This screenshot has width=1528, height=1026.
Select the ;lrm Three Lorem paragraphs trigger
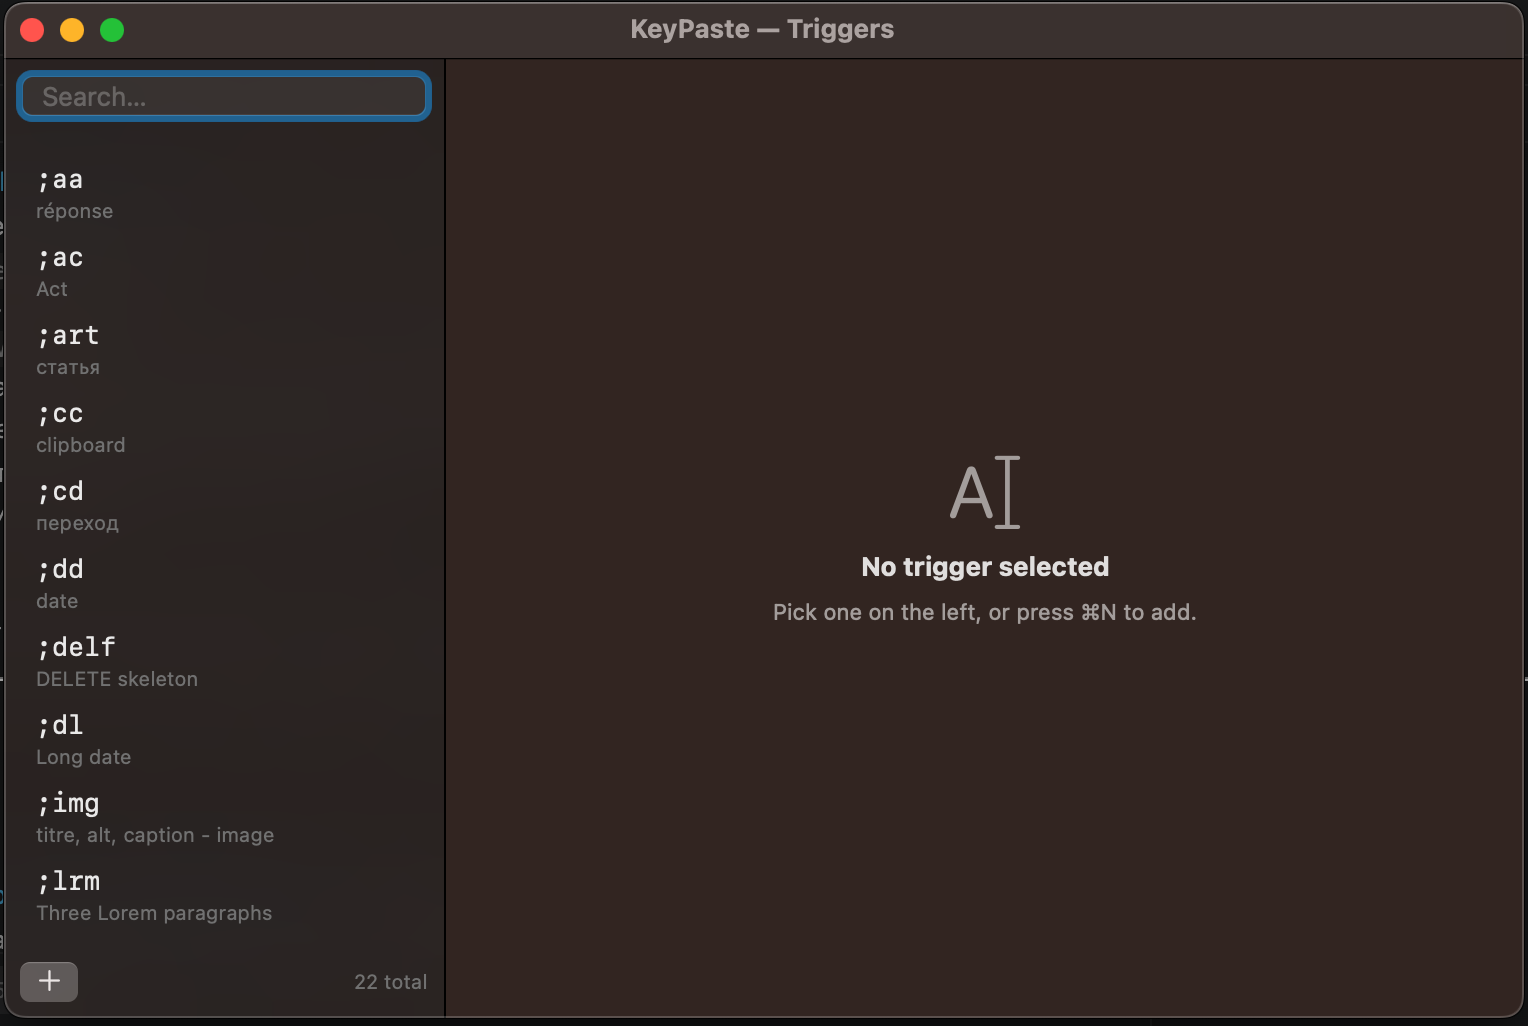[x=224, y=897]
